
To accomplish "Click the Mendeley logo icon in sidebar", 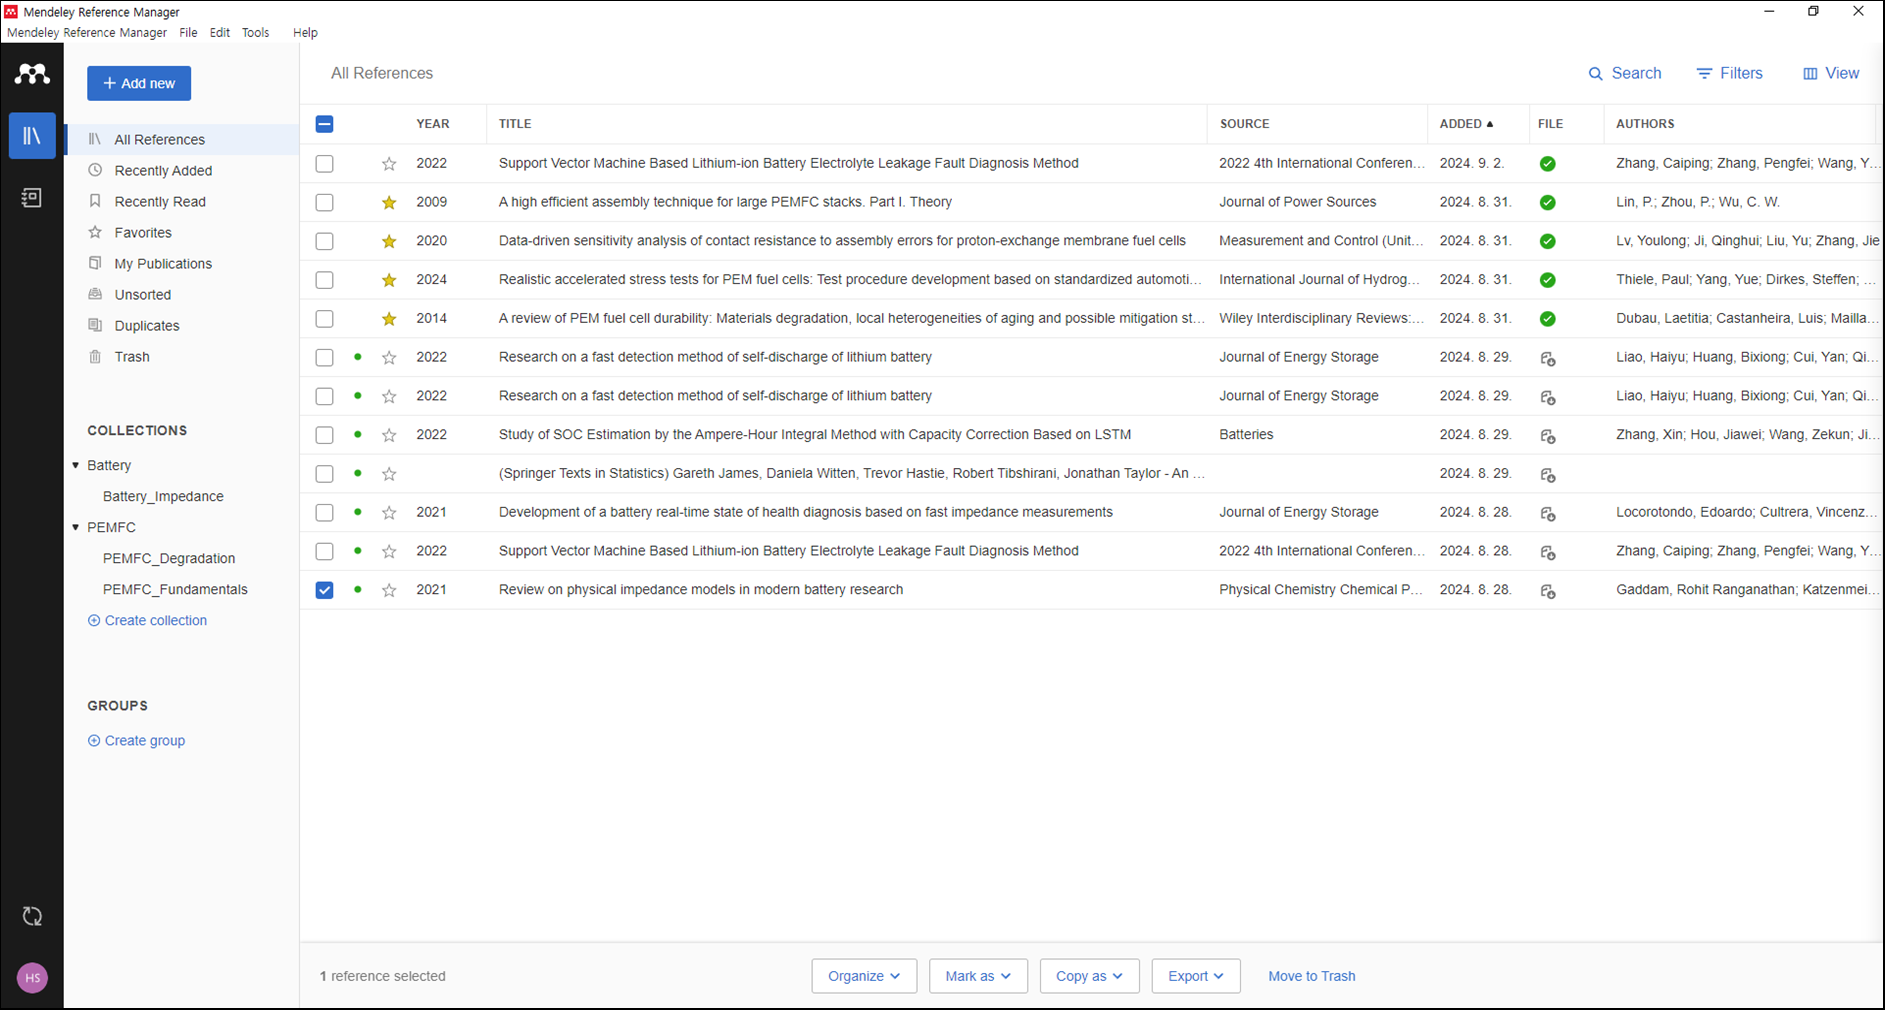I will (x=32, y=74).
